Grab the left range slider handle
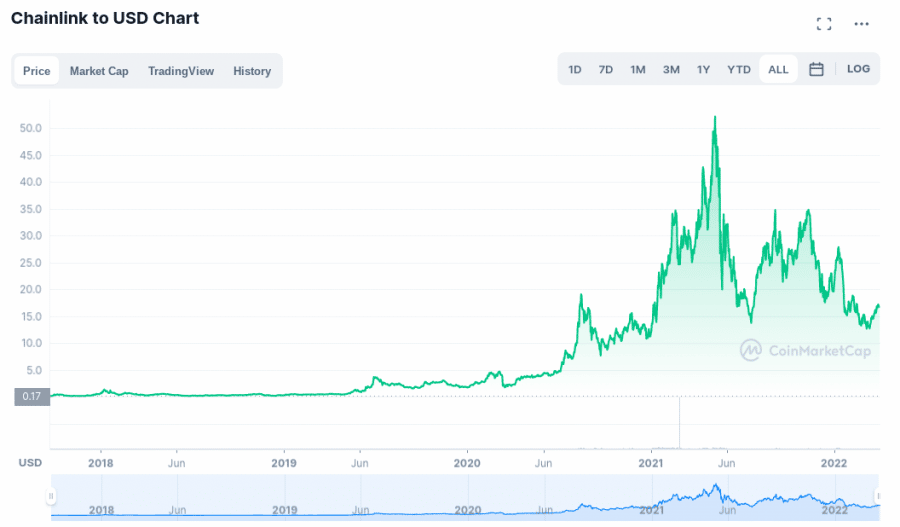 pyautogui.click(x=51, y=496)
